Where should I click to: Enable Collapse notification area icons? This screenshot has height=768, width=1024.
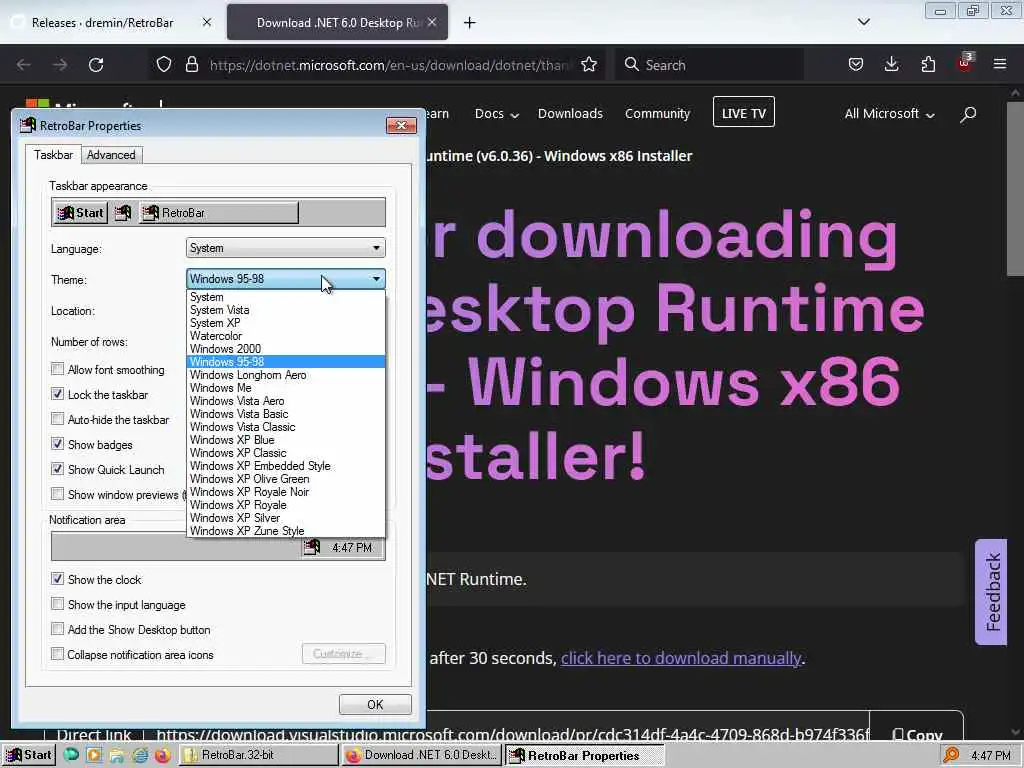[x=57, y=654]
